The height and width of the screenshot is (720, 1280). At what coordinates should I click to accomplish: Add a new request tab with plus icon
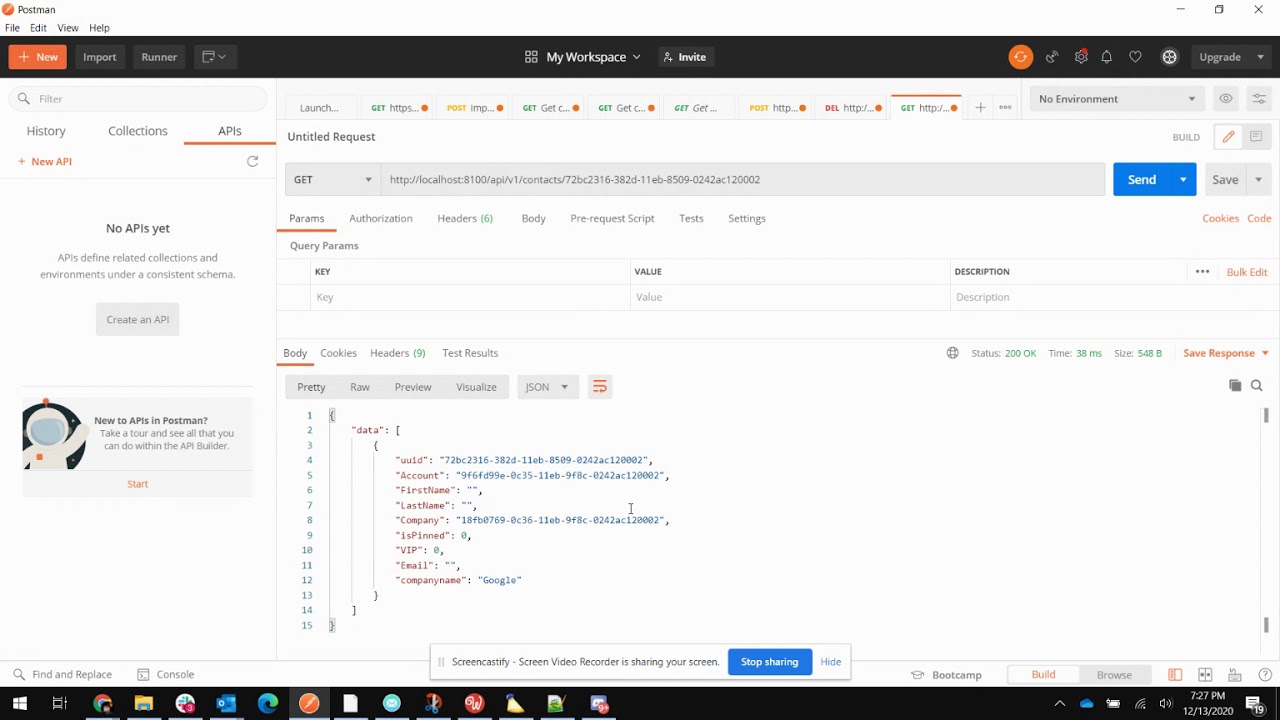980,107
